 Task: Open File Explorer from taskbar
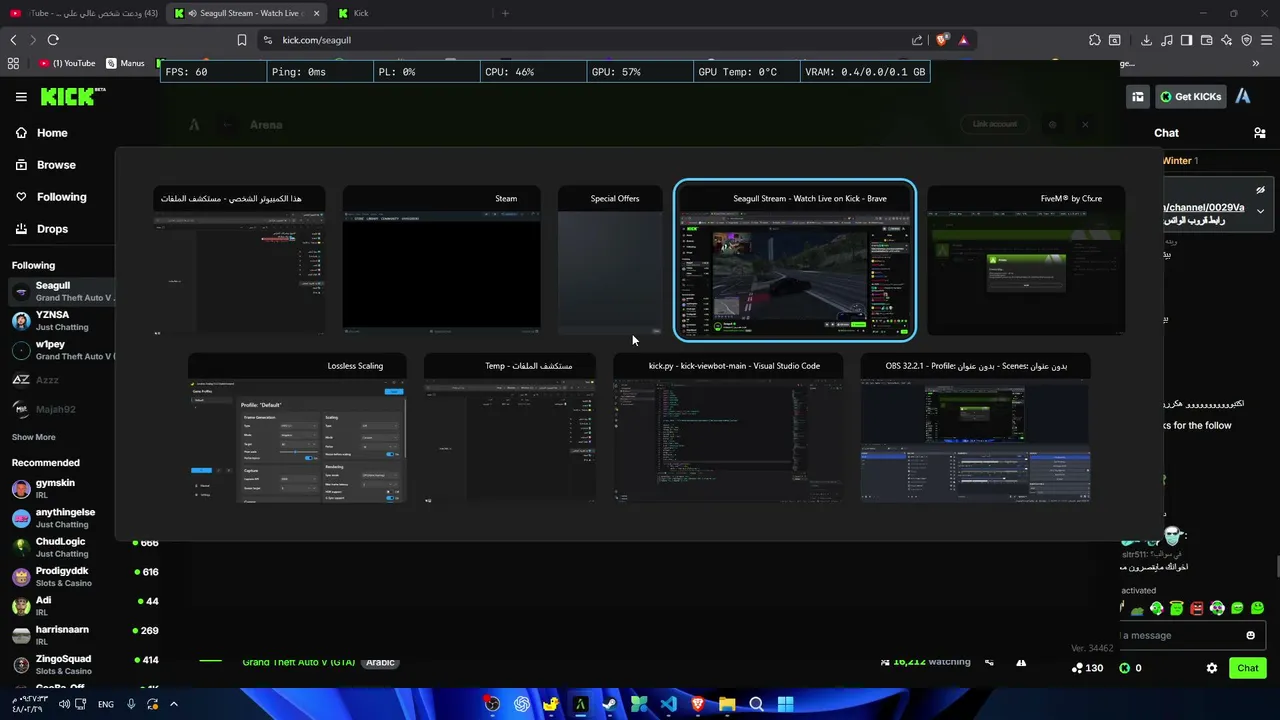[x=727, y=704]
